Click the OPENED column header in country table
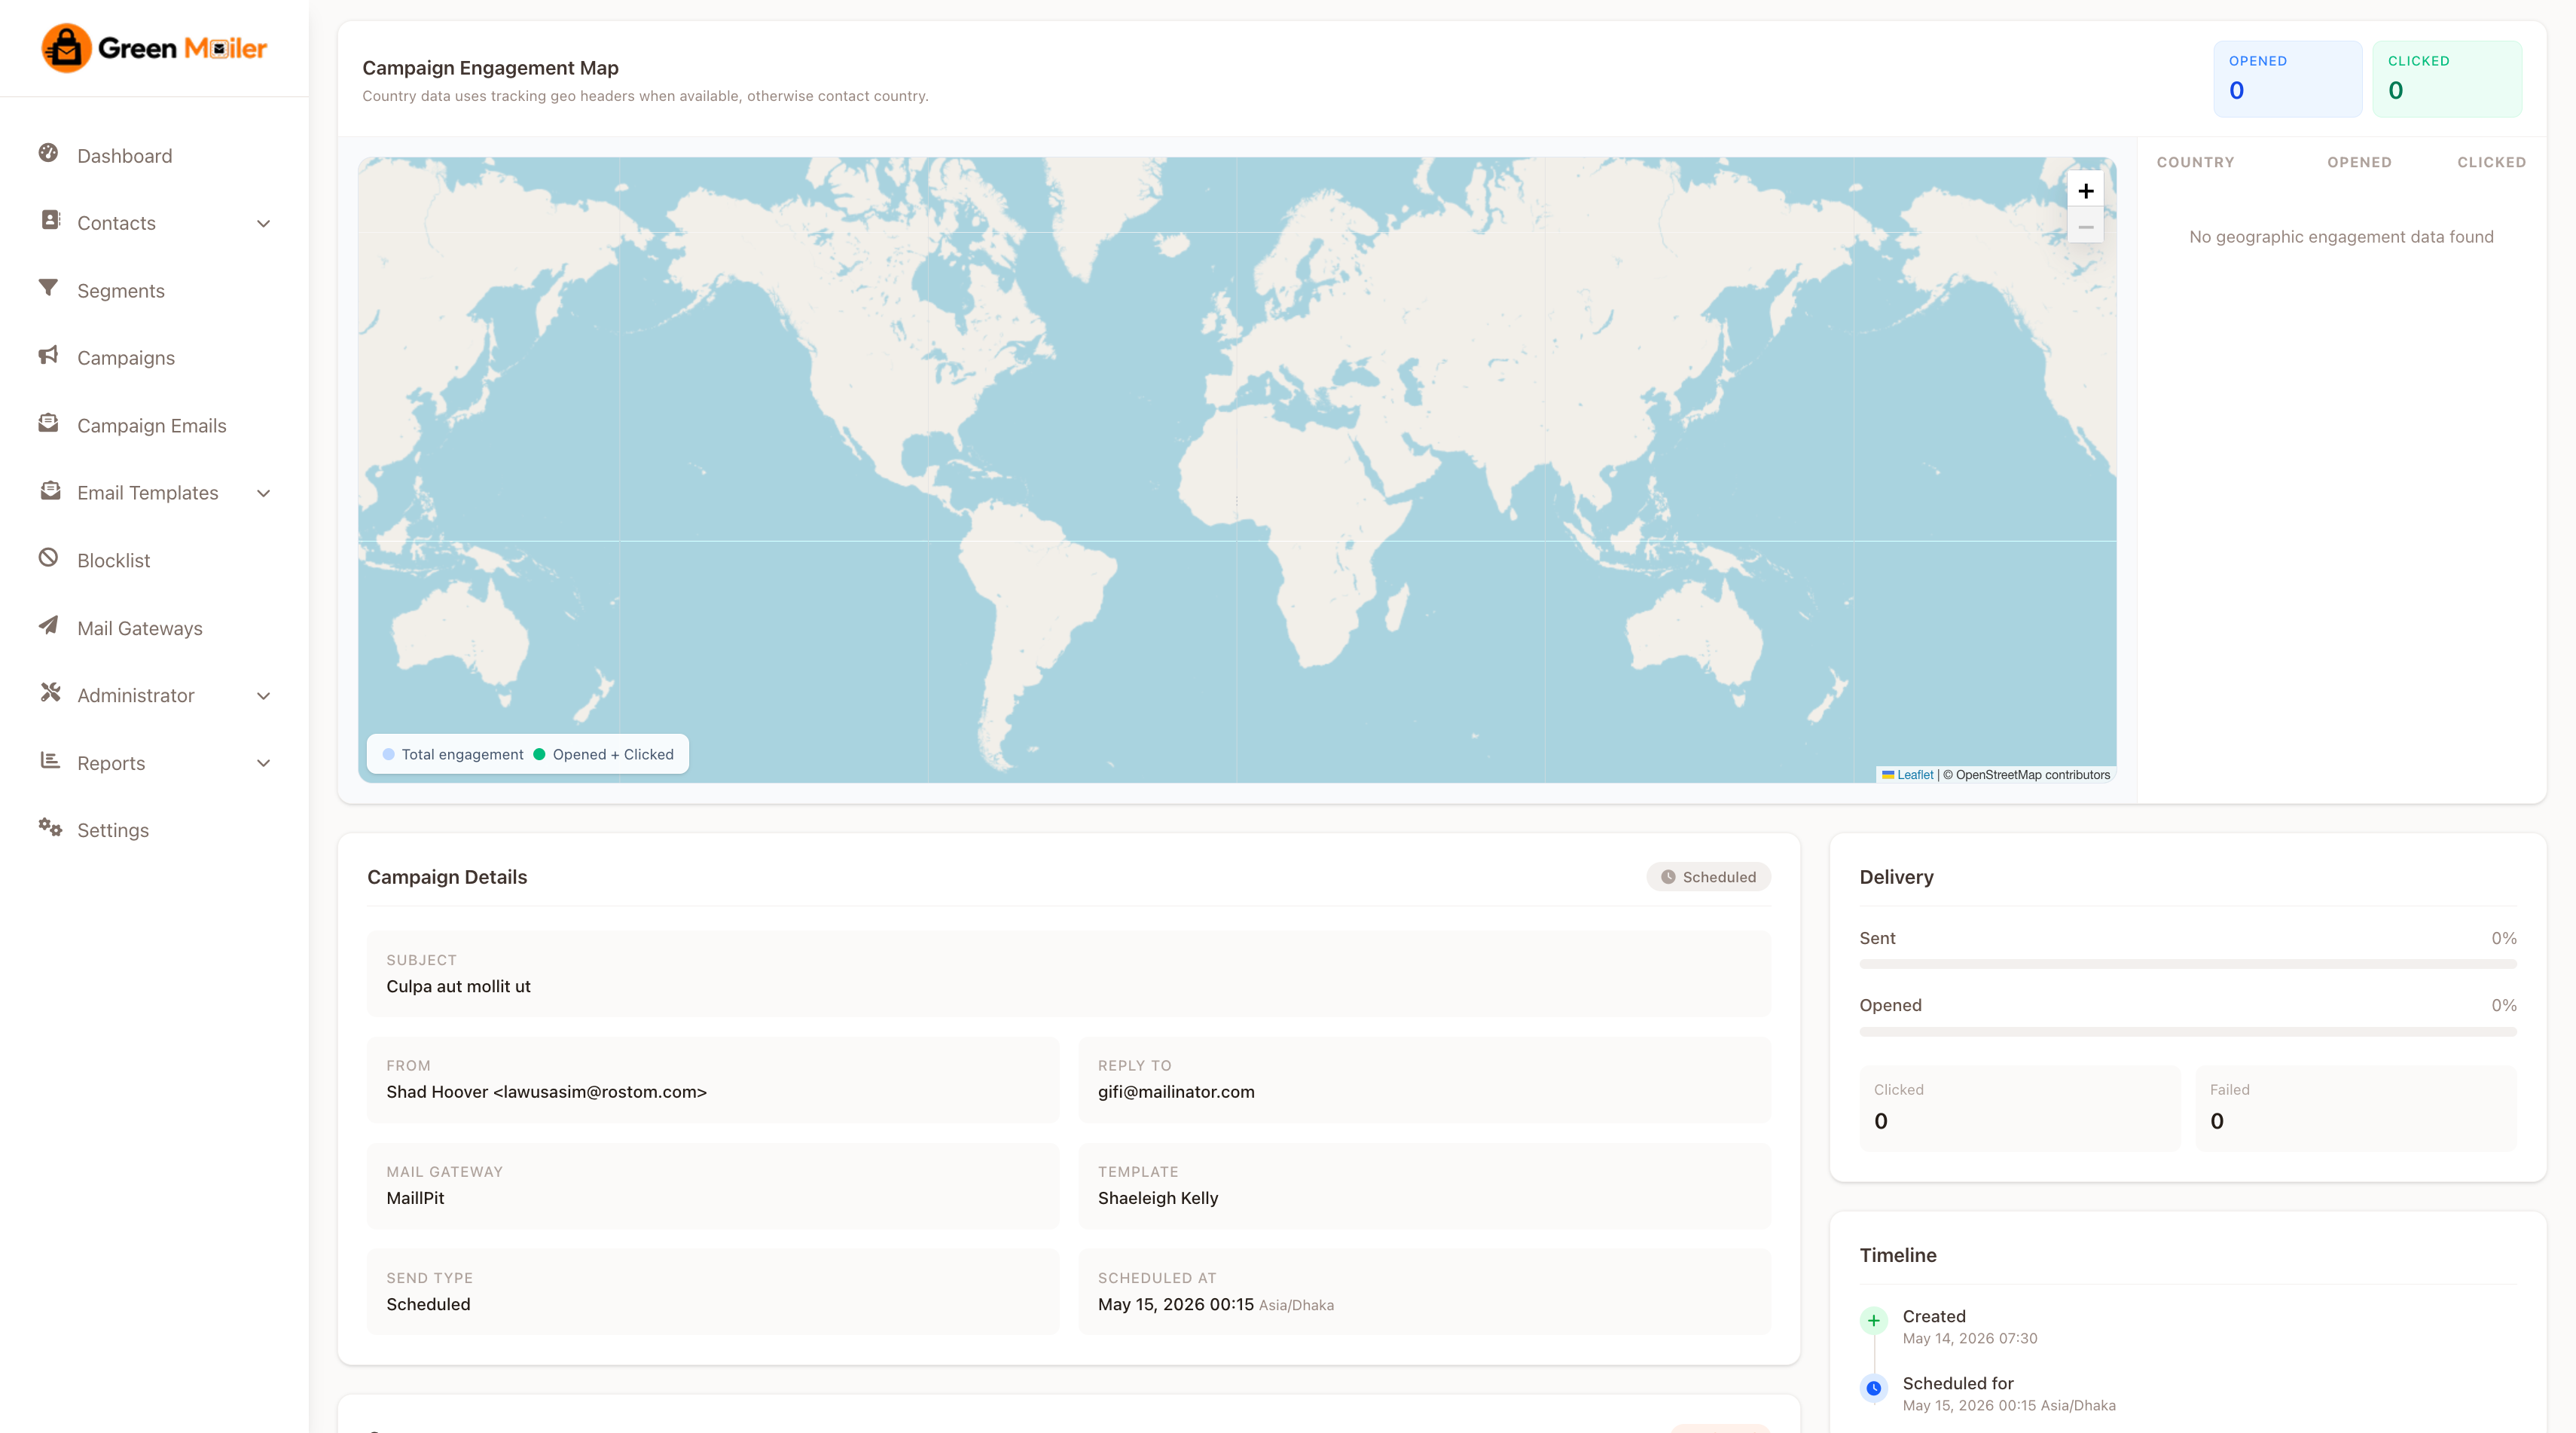The height and width of the screenshot is (1433, 2576). click(2359, 162)
